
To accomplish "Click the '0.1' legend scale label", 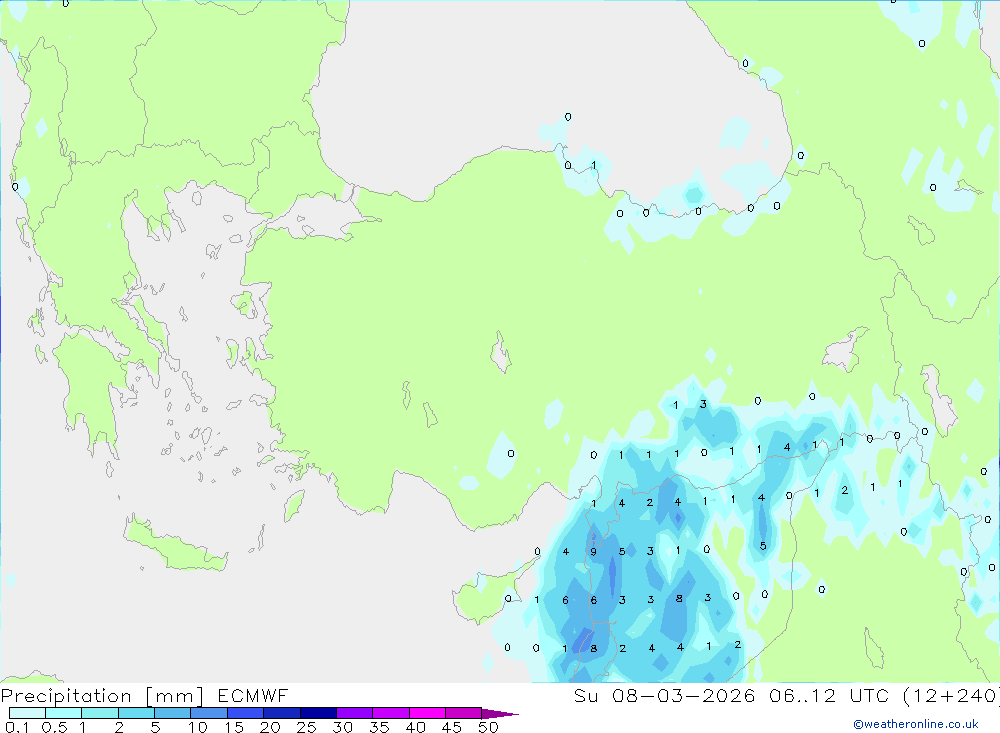I will point(17,727).
